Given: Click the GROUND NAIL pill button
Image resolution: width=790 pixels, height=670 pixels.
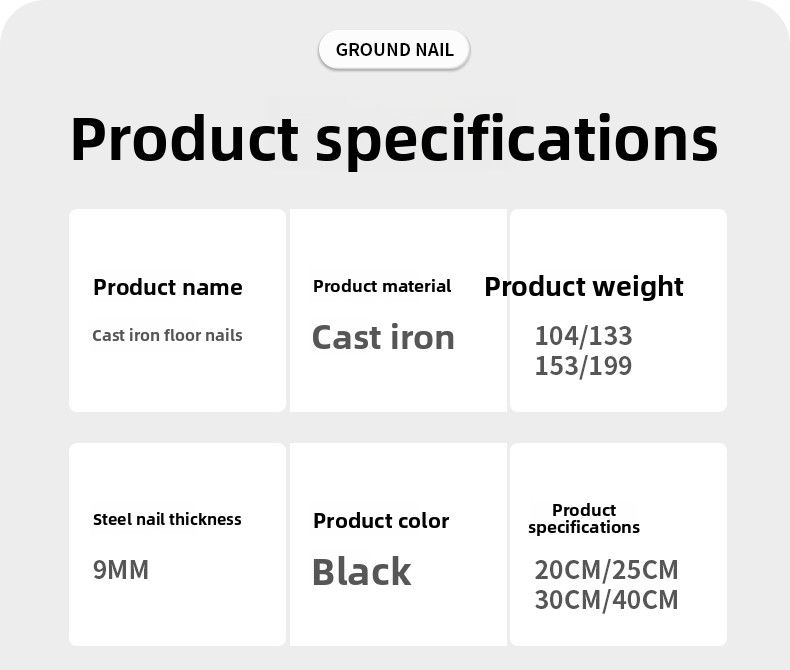Looking at the screenshot, I should [394, 50].
